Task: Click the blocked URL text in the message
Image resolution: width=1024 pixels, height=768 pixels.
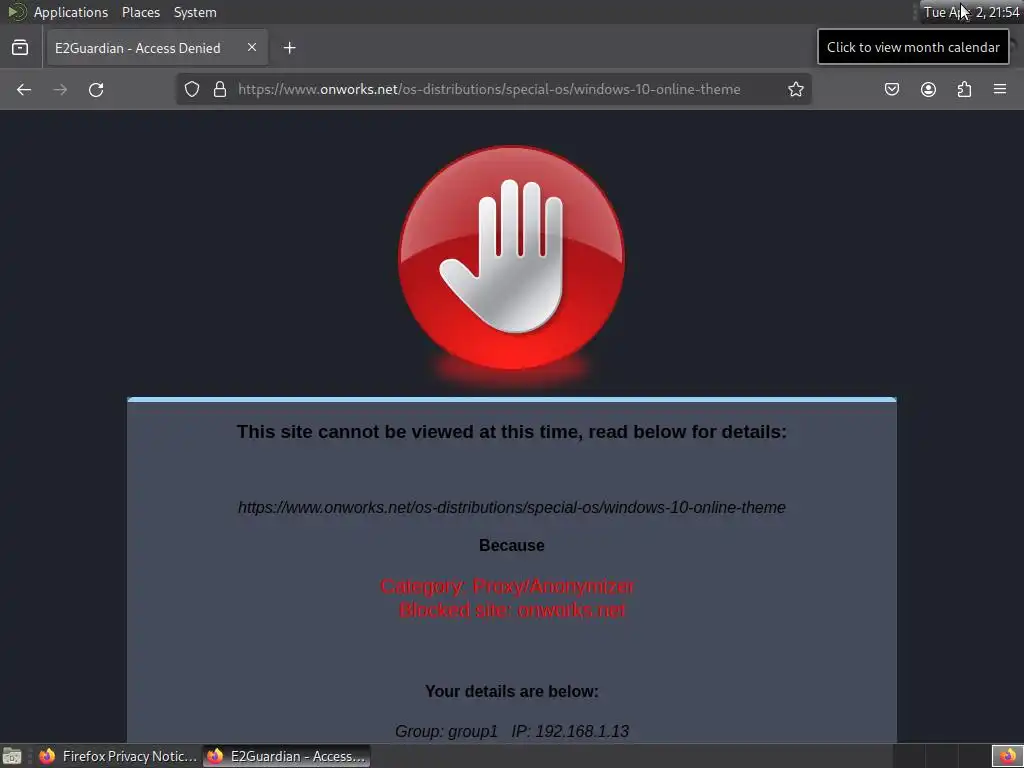Action: (x=511, y=507)
